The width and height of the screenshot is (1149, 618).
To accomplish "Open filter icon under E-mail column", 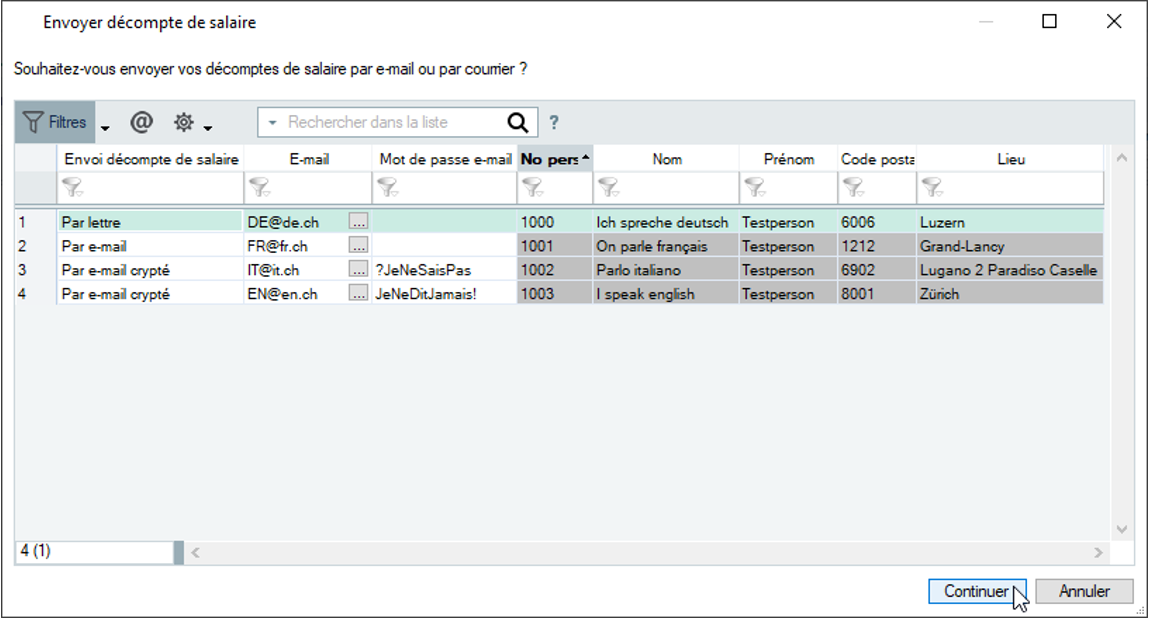I will pos(259,188).
